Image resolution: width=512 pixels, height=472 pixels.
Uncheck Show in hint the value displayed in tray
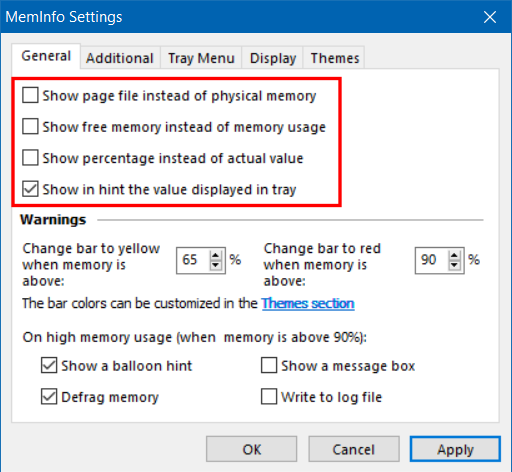(30, 189)
